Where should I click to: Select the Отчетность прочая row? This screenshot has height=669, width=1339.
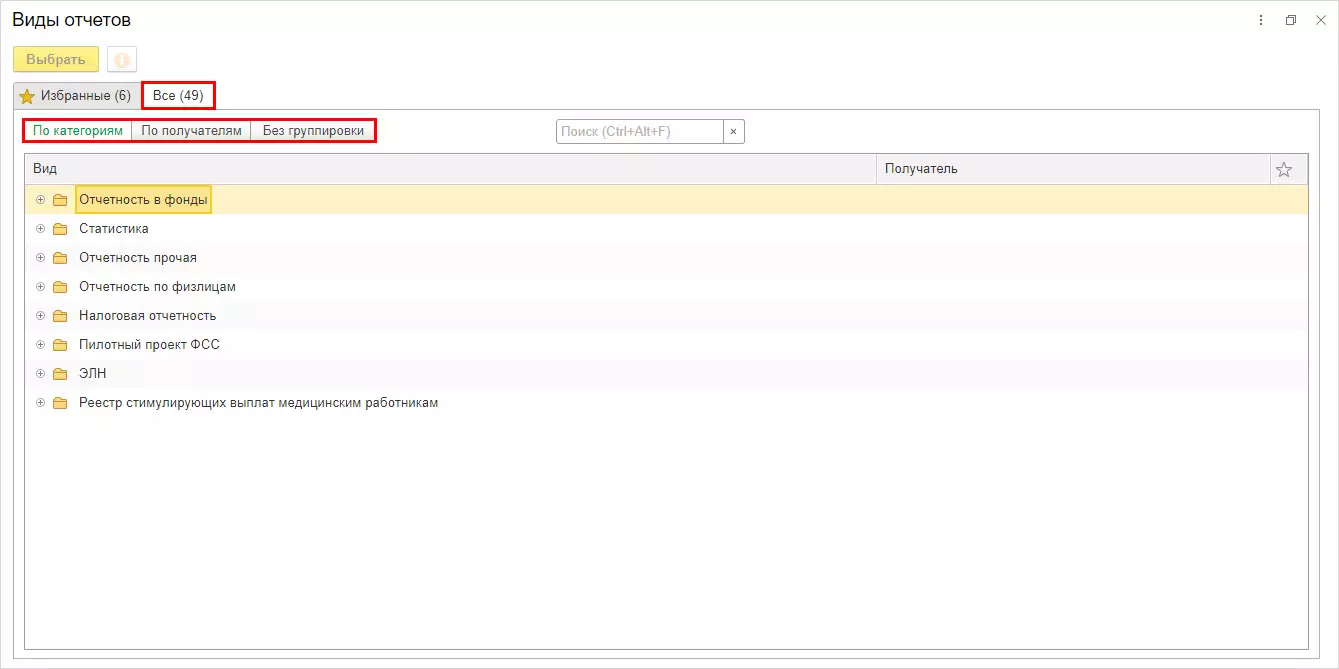(666, 258)
